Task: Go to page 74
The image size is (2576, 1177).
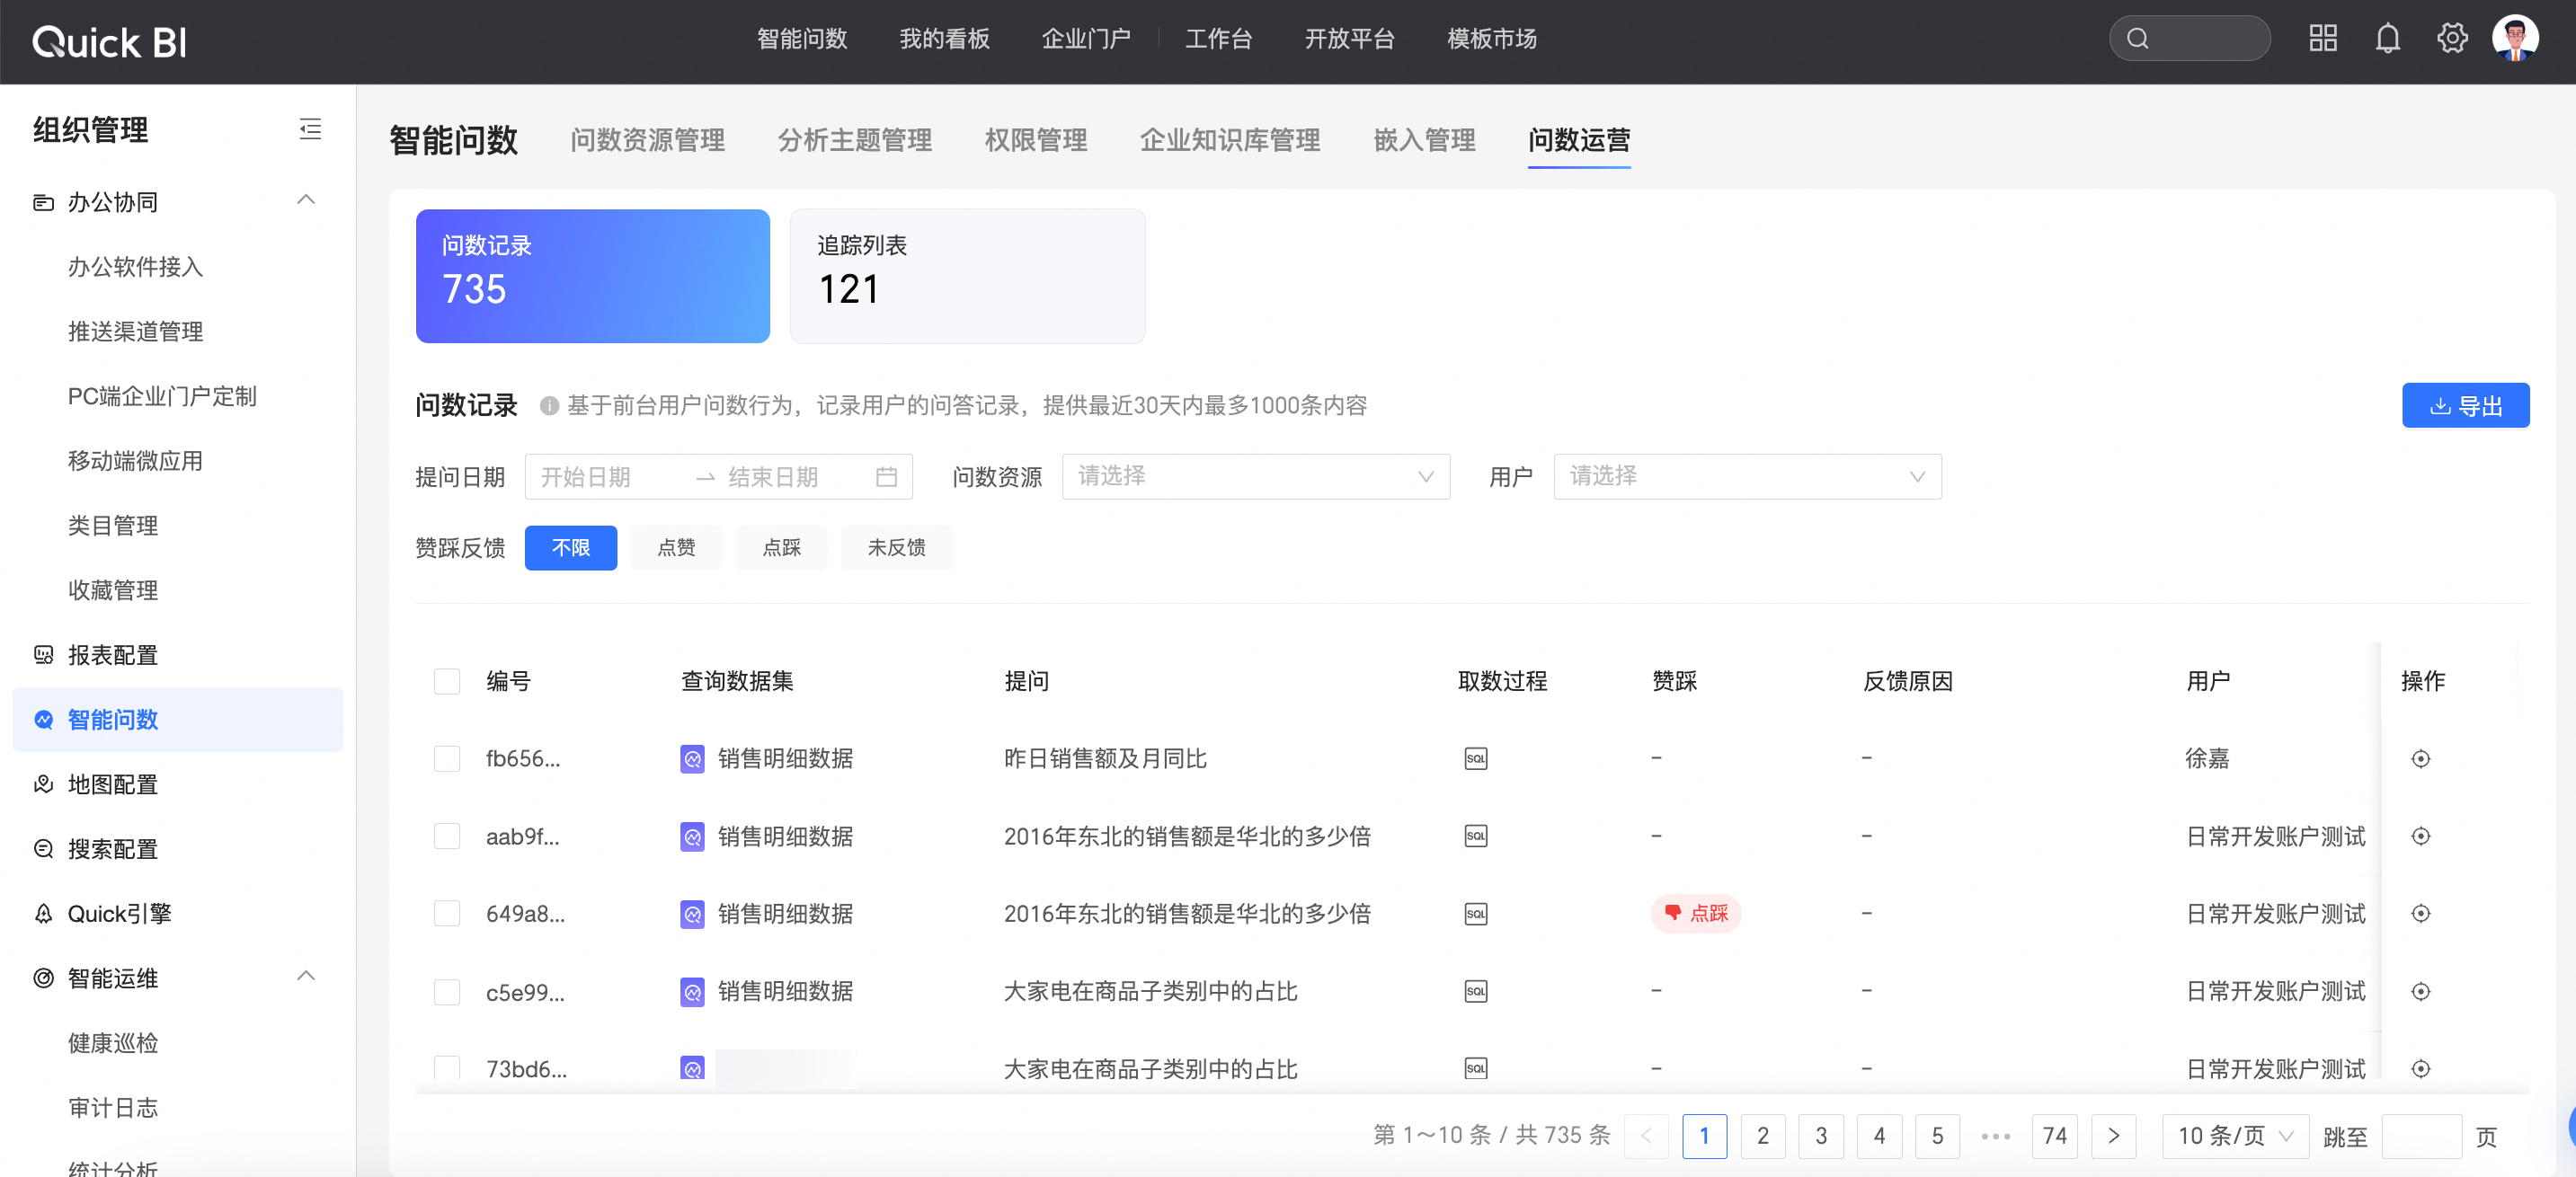Action: 2054,1137
